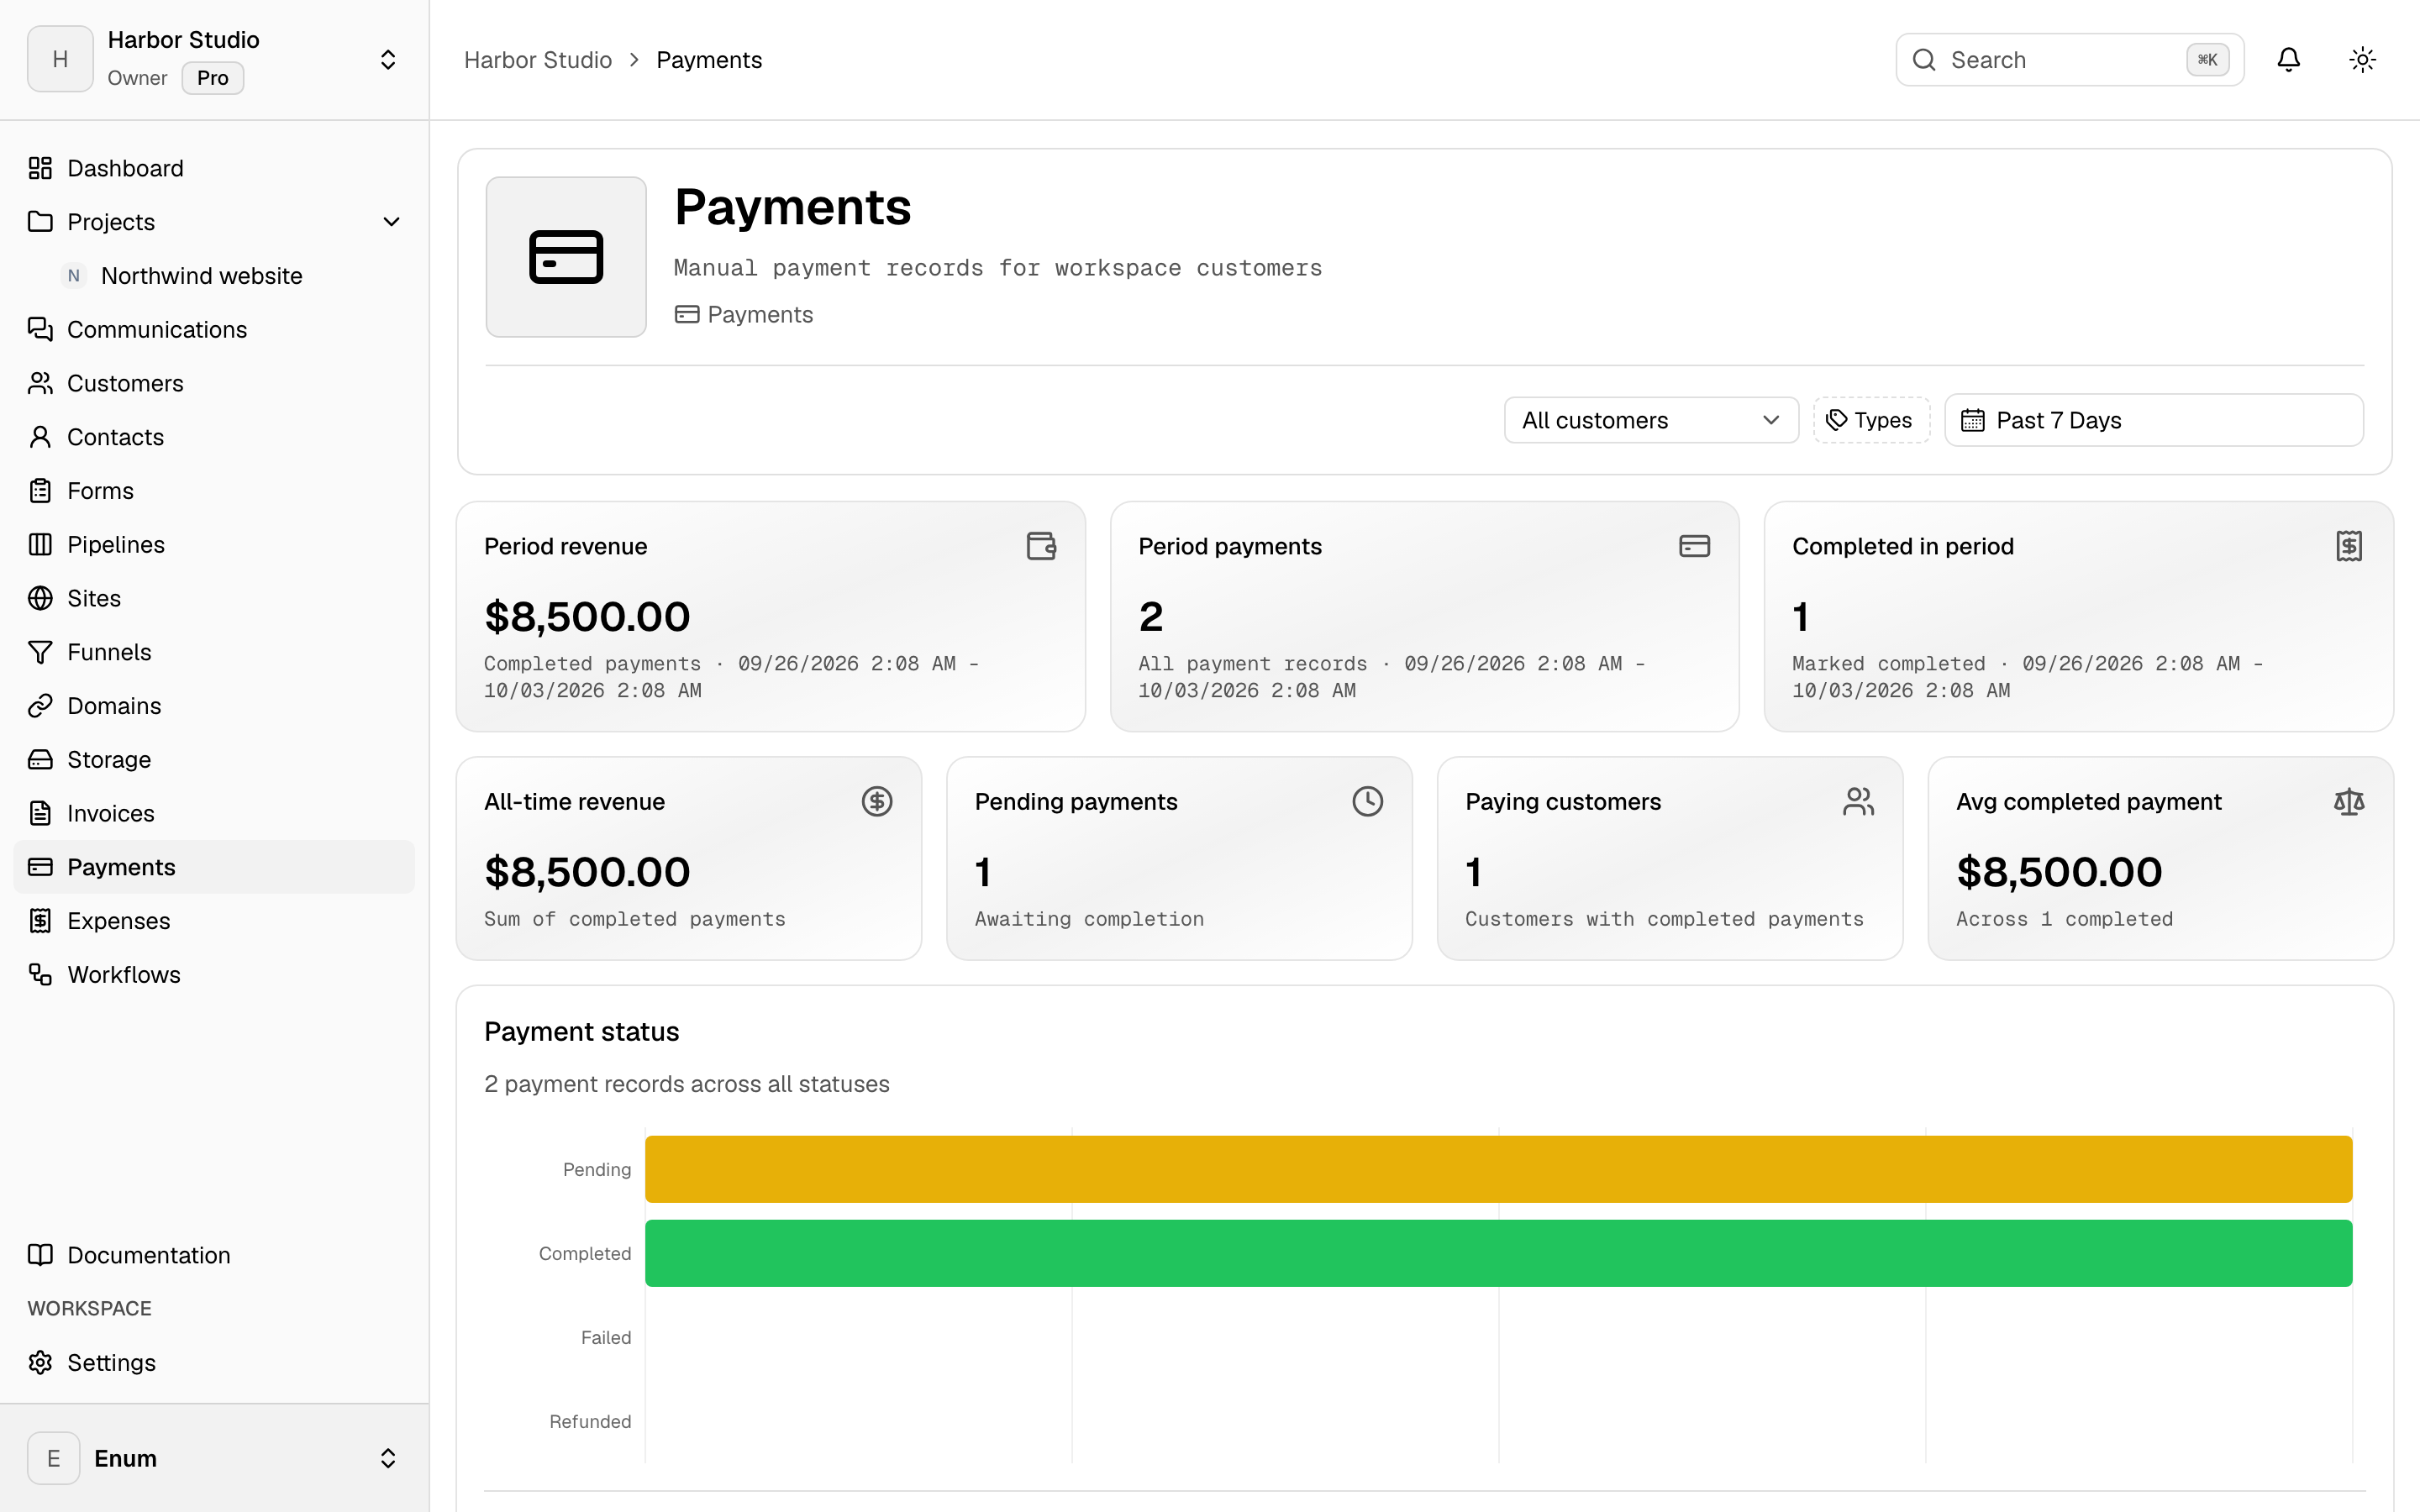2420x1512 pixels.
Task: Open All customers dropdown
Action: click(x=1651, y=420)
